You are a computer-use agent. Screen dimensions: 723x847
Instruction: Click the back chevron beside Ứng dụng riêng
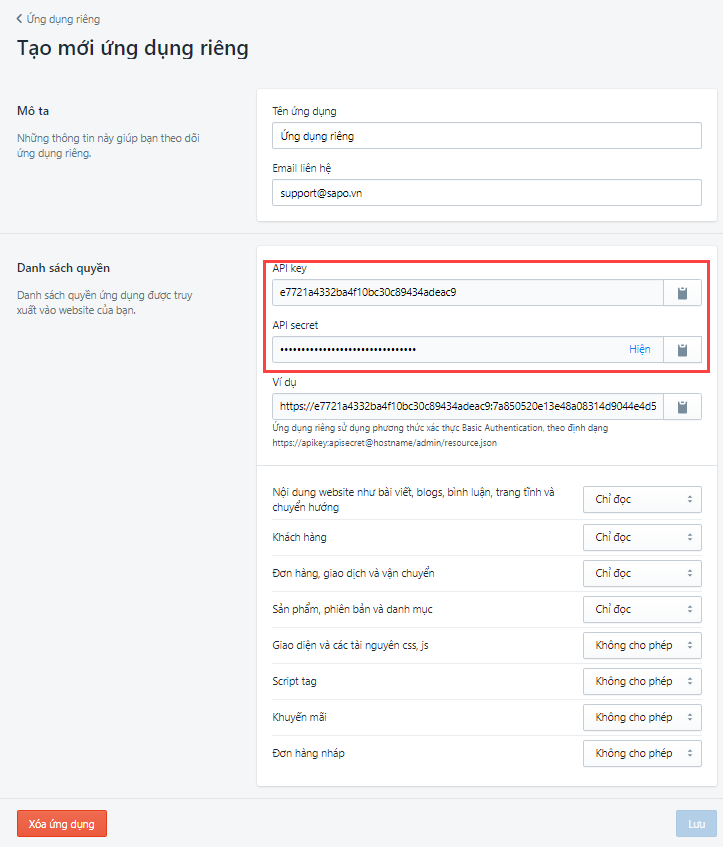[x=19, y=19]
